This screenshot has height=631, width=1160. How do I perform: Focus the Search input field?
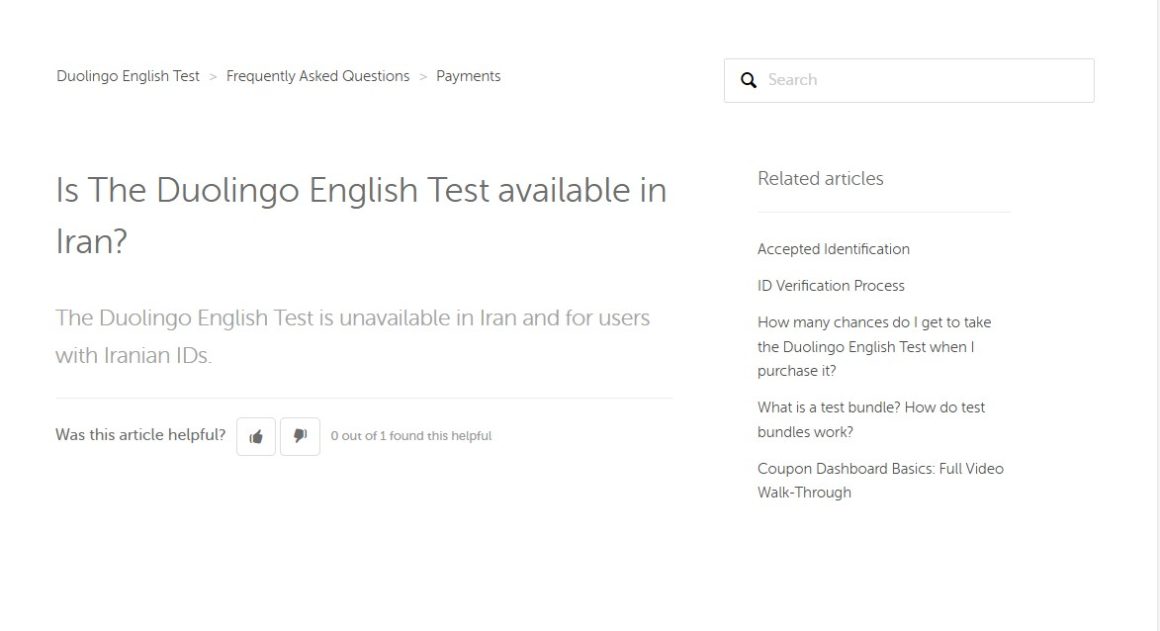tap(909, 81)
